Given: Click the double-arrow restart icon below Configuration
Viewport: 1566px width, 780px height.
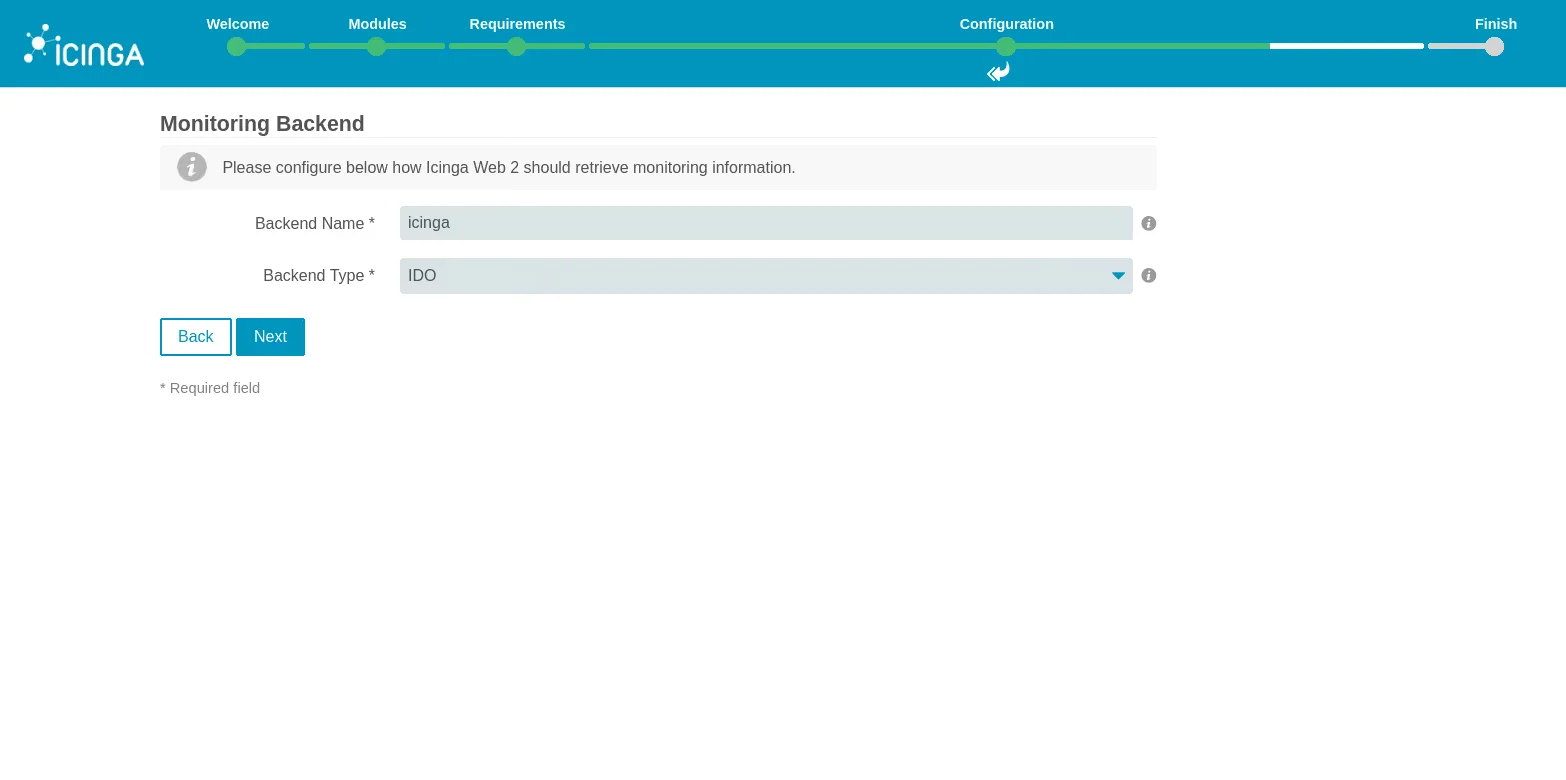Looking at the screenshot, I should (998, 72).
